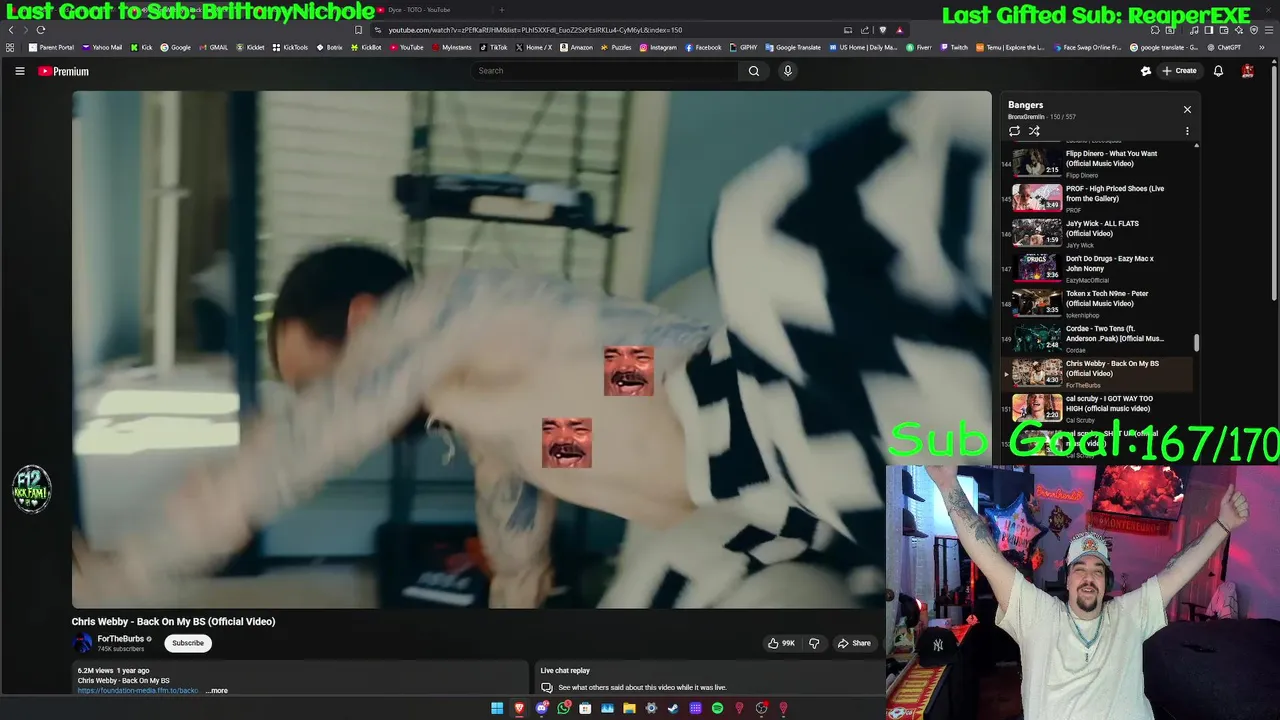Screen dimensions: 1280x720
Task: Click the YouTube Premium logo
Action: tap(64, 71)
